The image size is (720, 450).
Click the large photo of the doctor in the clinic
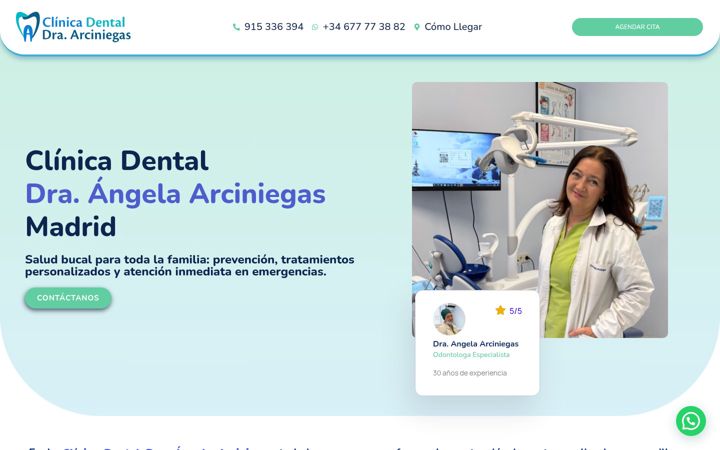(540, 210)
